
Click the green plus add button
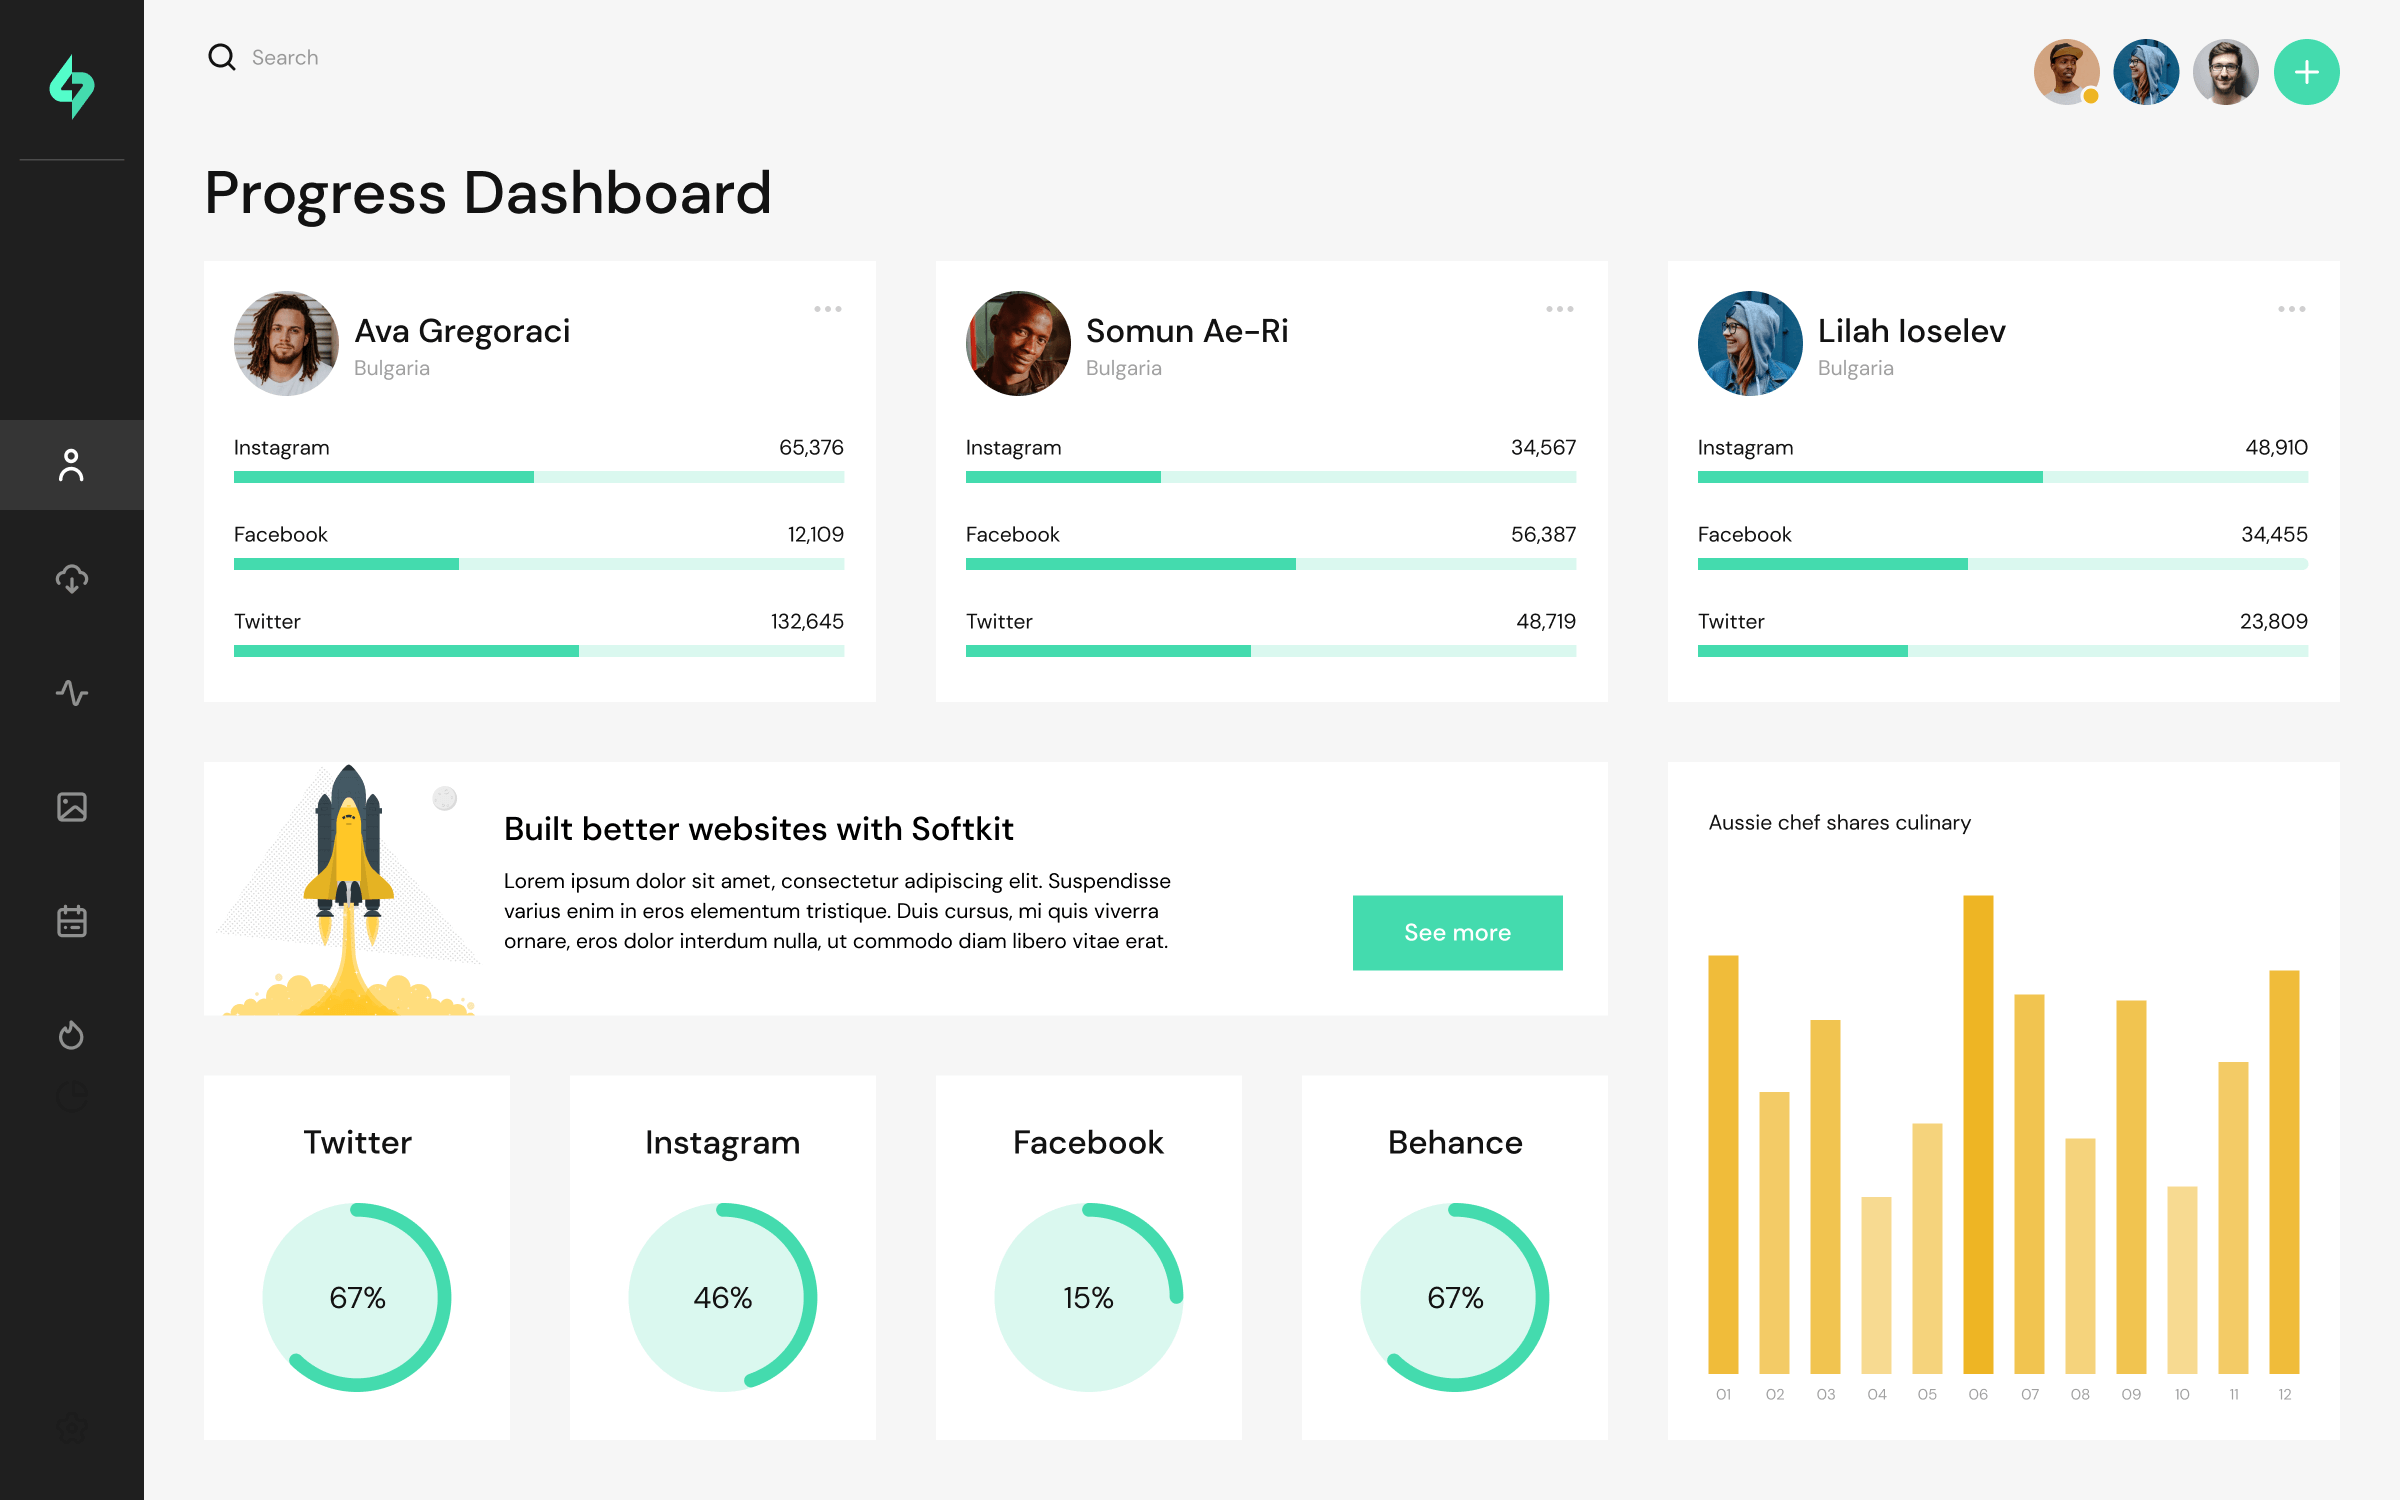point(2305,72)
